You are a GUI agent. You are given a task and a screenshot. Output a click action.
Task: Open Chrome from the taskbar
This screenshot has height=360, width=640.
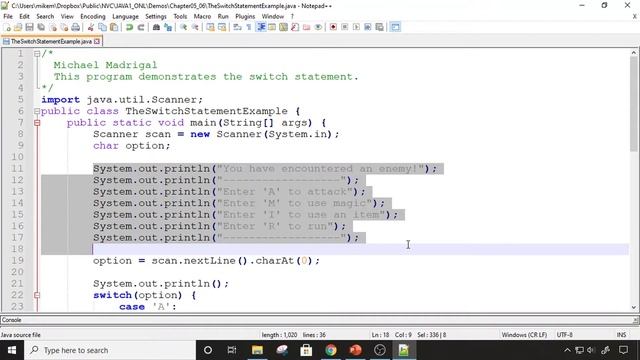click(x=331, y=350)
